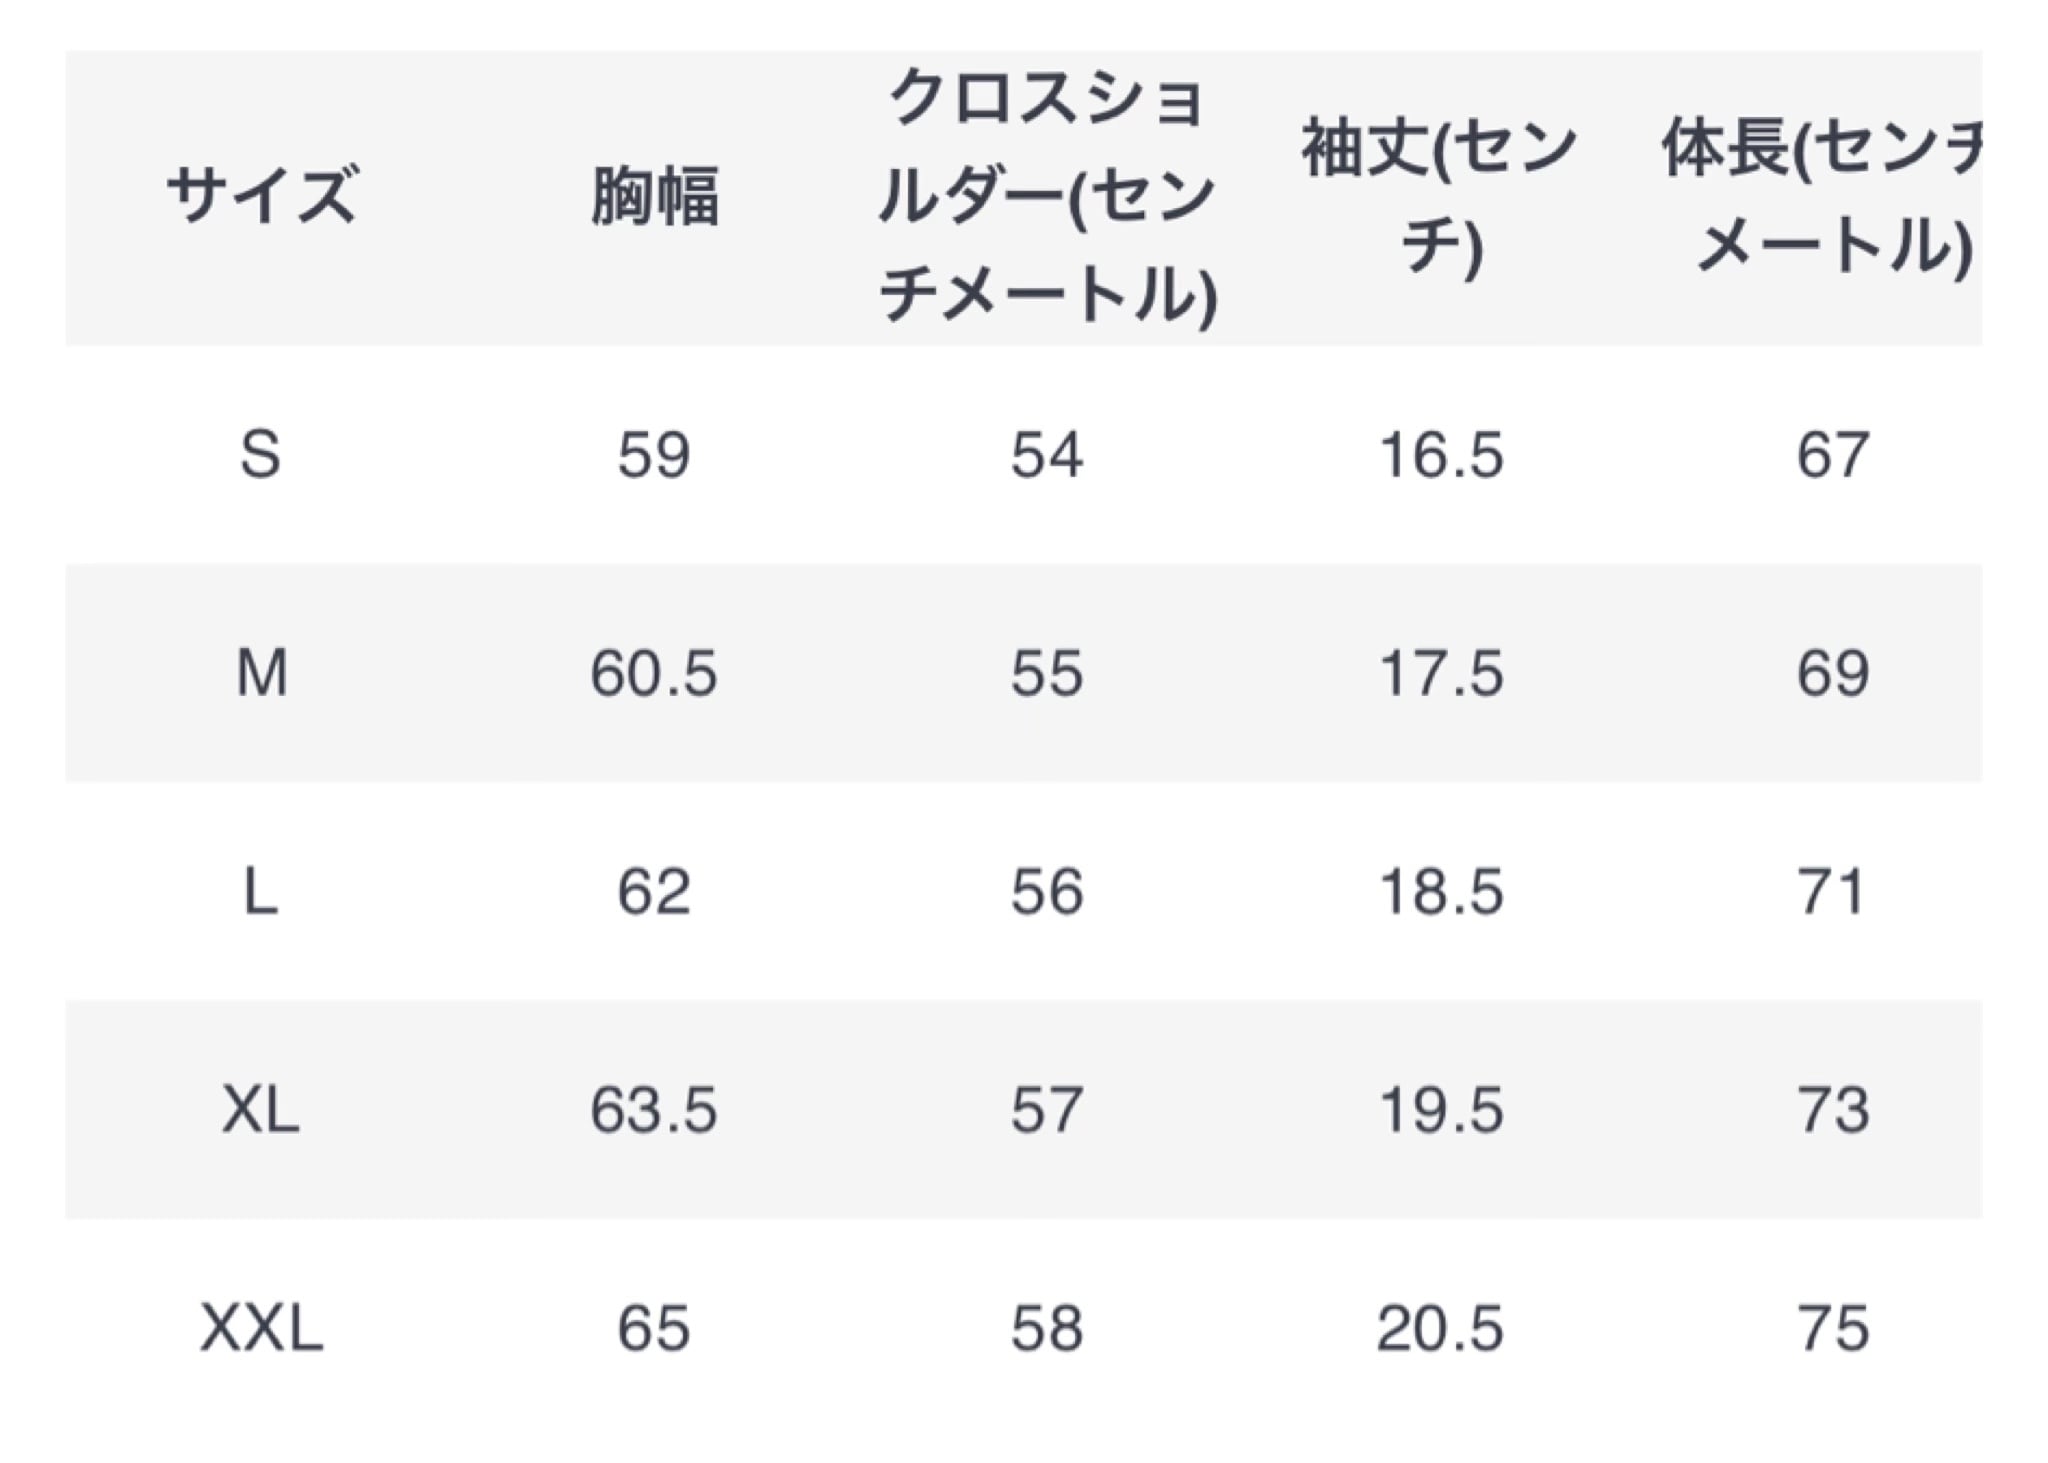The image size is (2048, 1463).
Task: Select the XXL size row label
Action: [261, 1329]
